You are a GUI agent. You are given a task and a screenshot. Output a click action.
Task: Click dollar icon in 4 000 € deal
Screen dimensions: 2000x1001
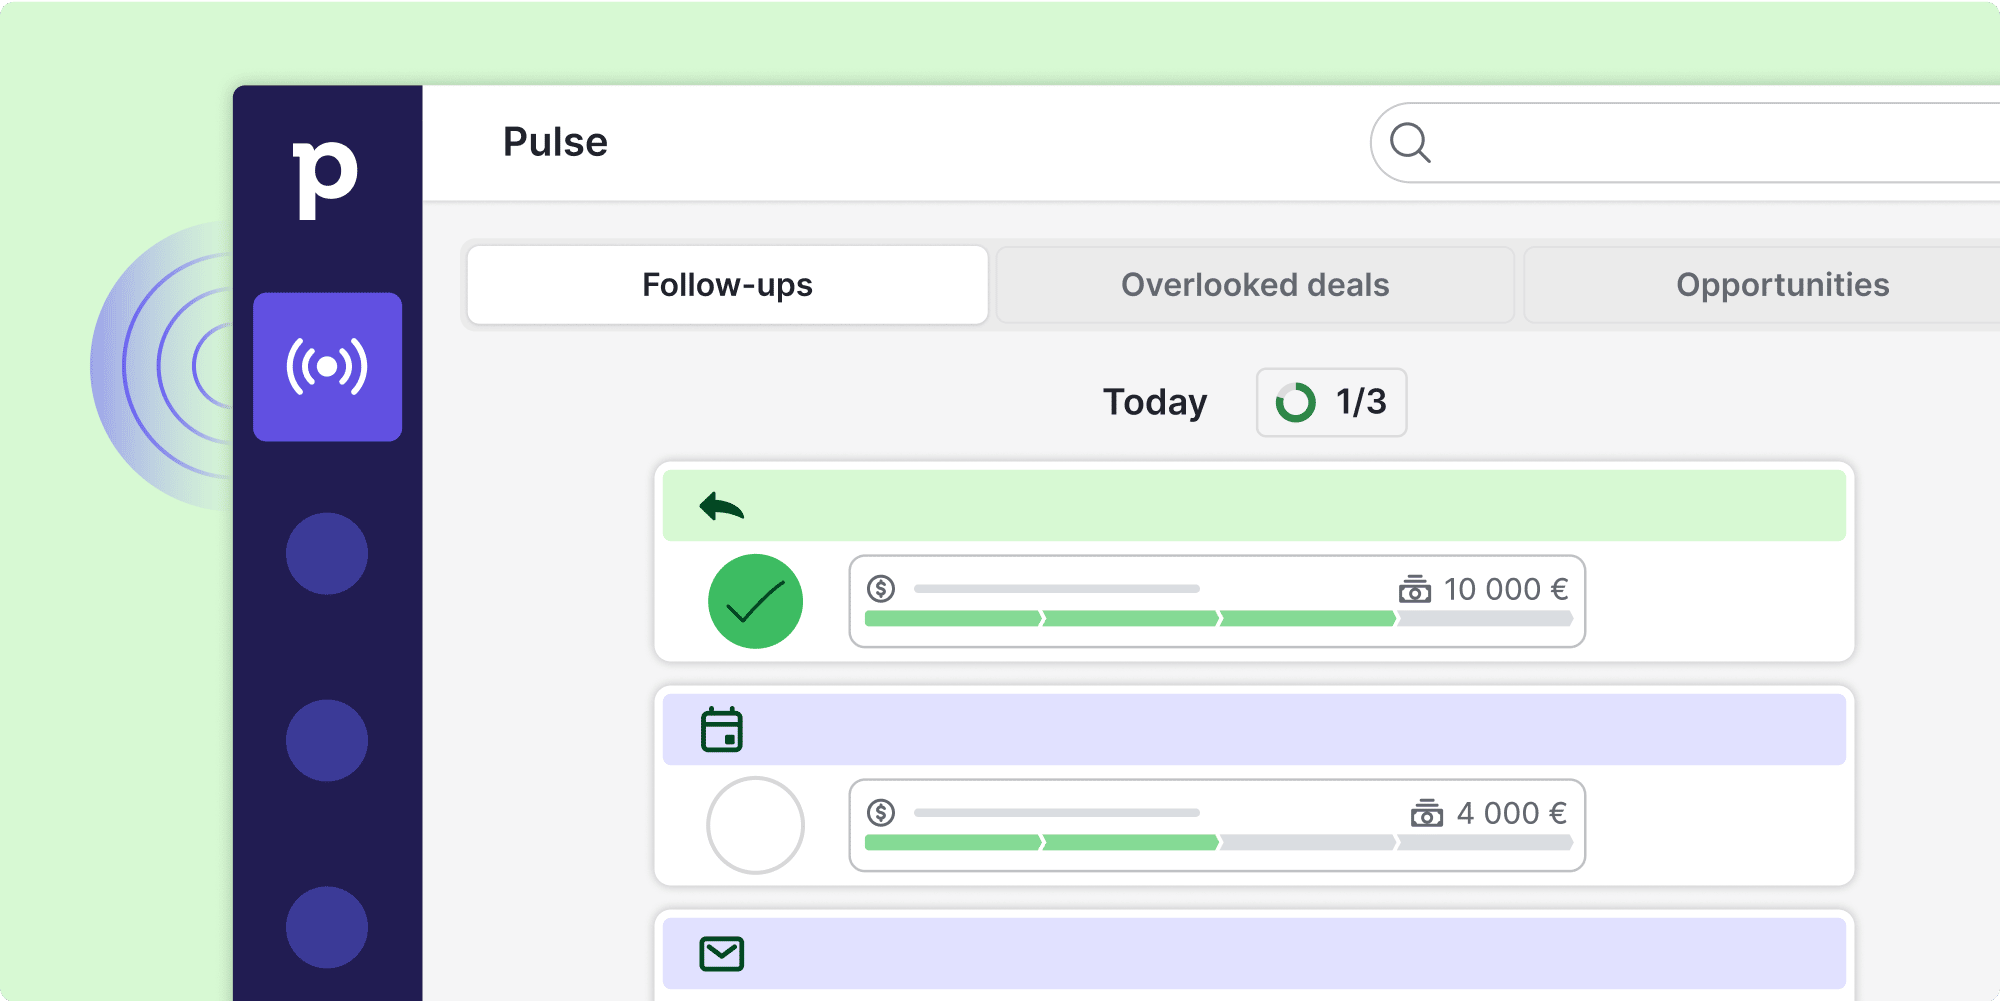[x=881, y=812]
